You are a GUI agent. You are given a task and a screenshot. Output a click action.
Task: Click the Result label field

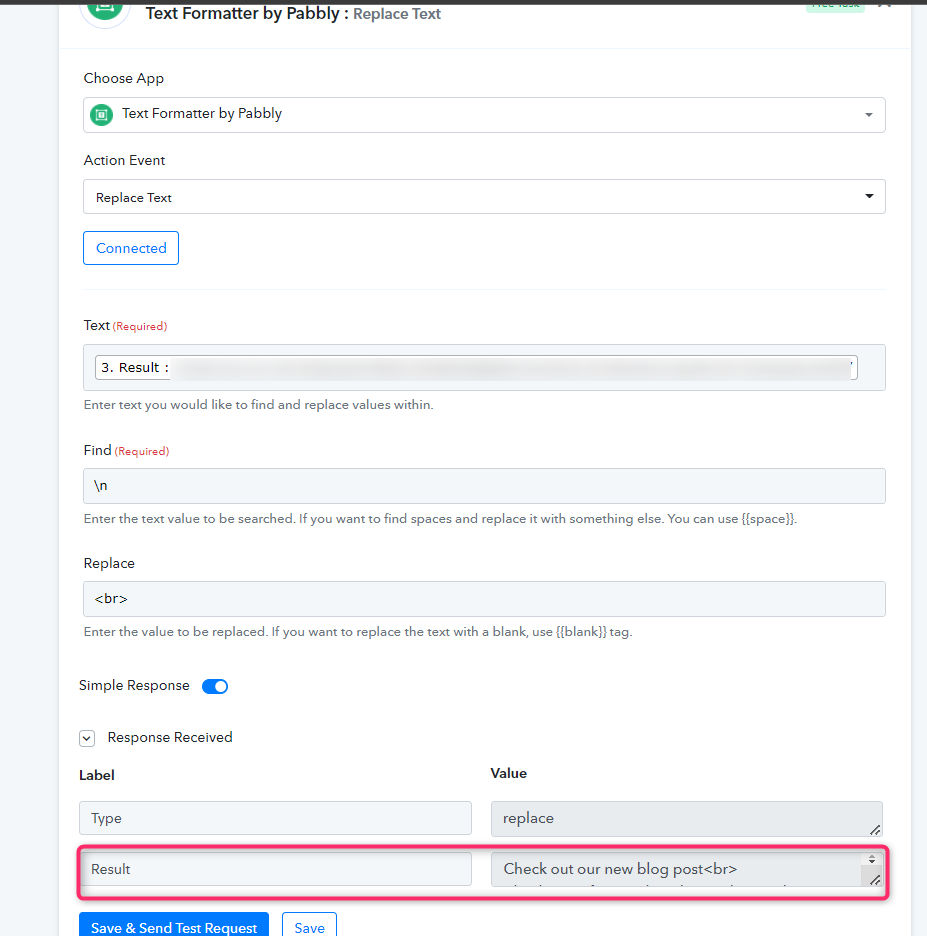click(275, 869)
